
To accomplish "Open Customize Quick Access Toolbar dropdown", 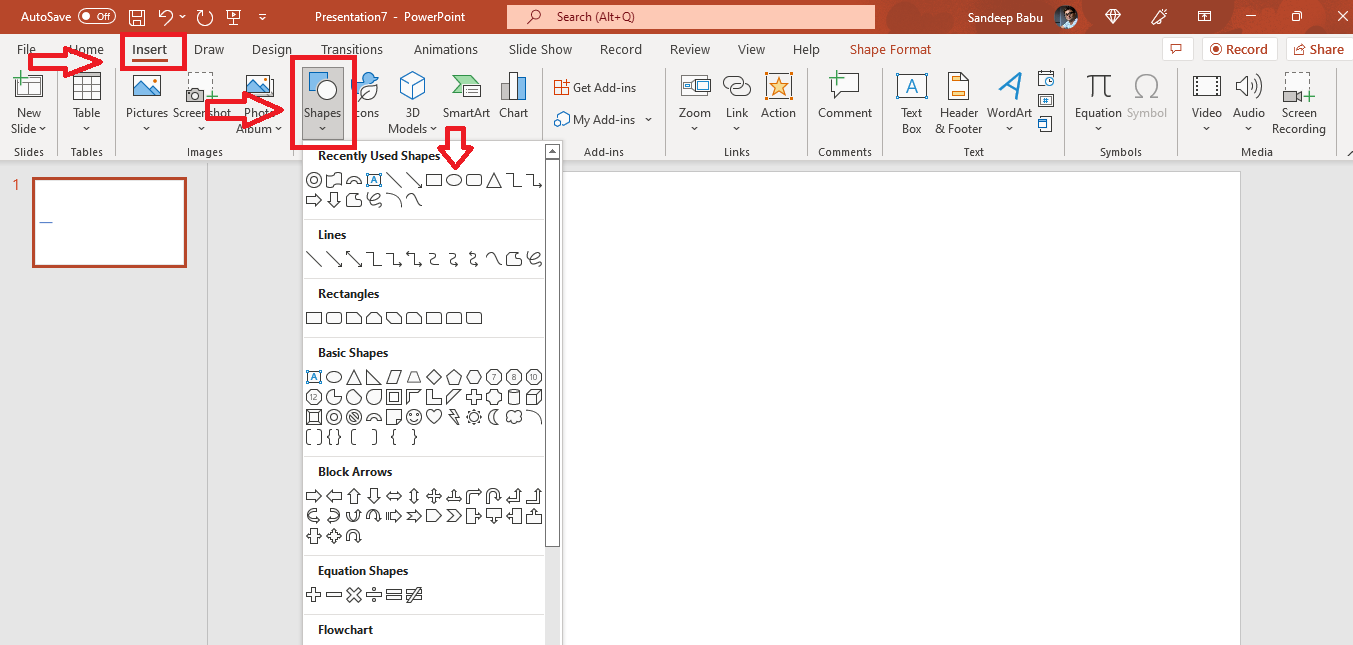I will click(263, 17).
